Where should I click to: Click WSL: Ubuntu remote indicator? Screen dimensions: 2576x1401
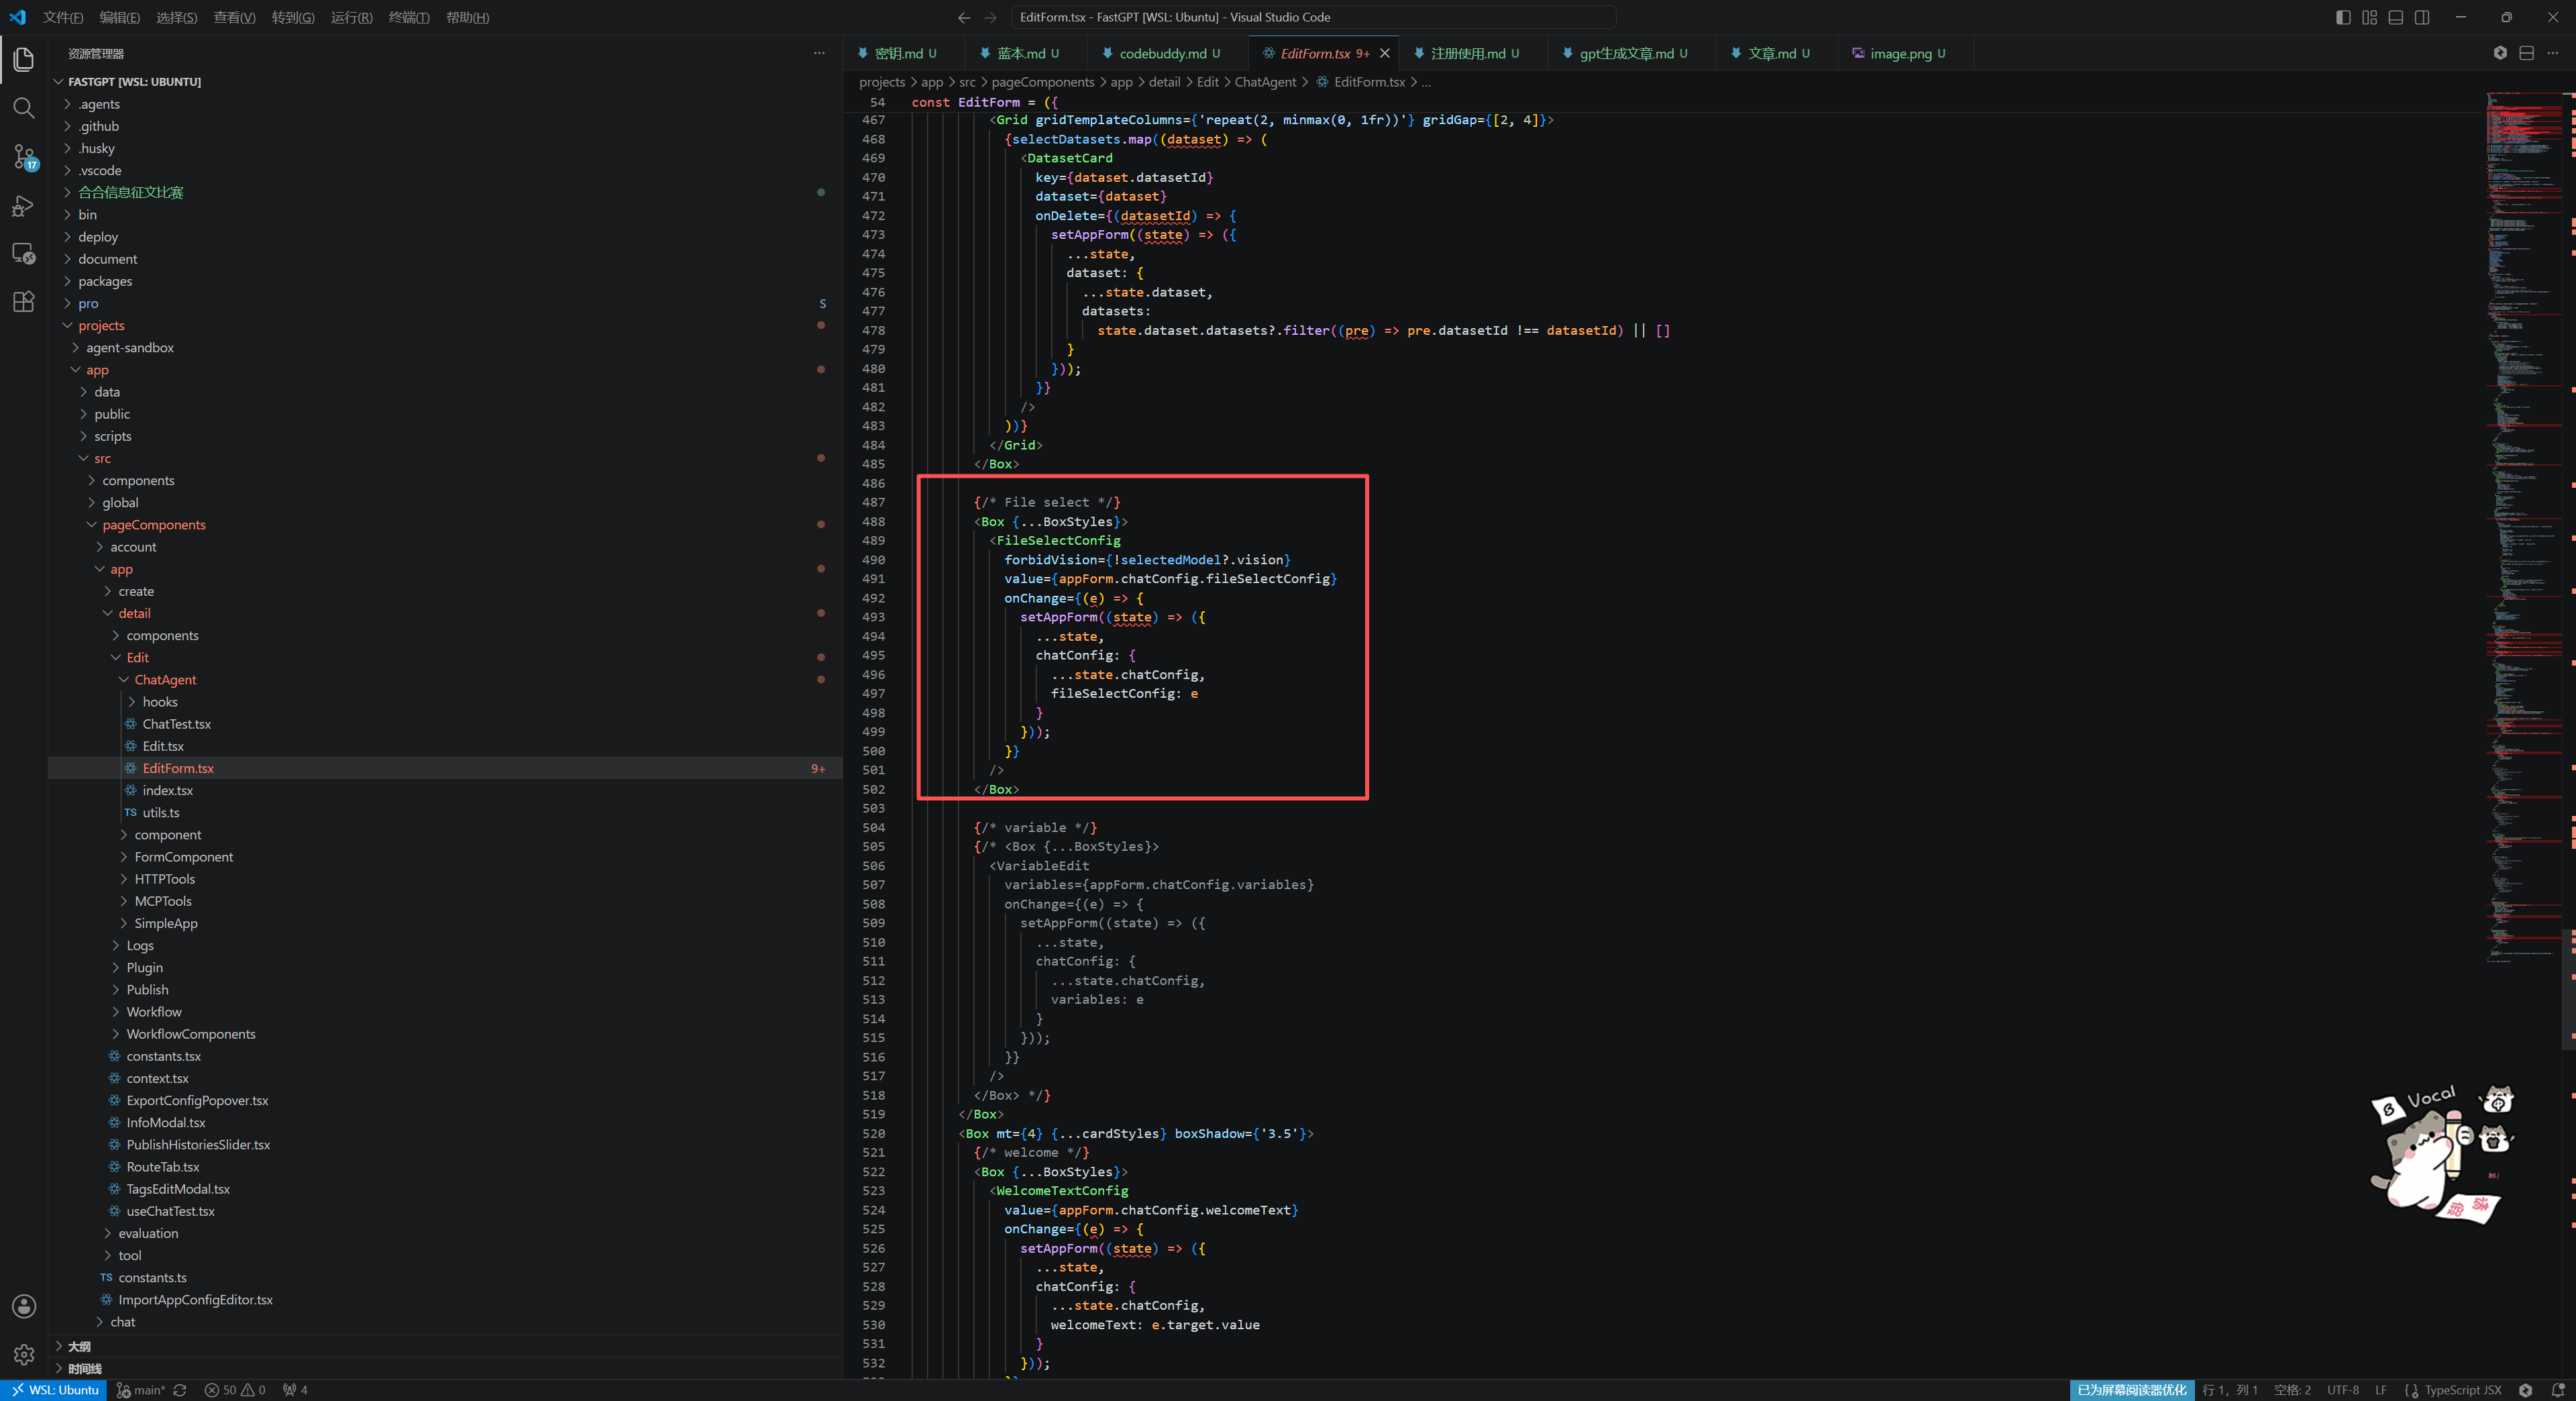55,1390
